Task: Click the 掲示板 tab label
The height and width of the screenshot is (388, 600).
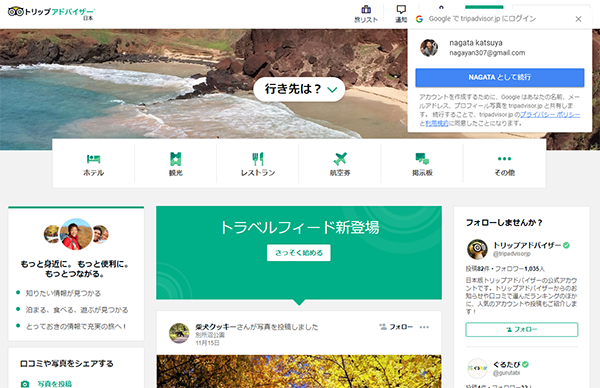Action: 422,173
